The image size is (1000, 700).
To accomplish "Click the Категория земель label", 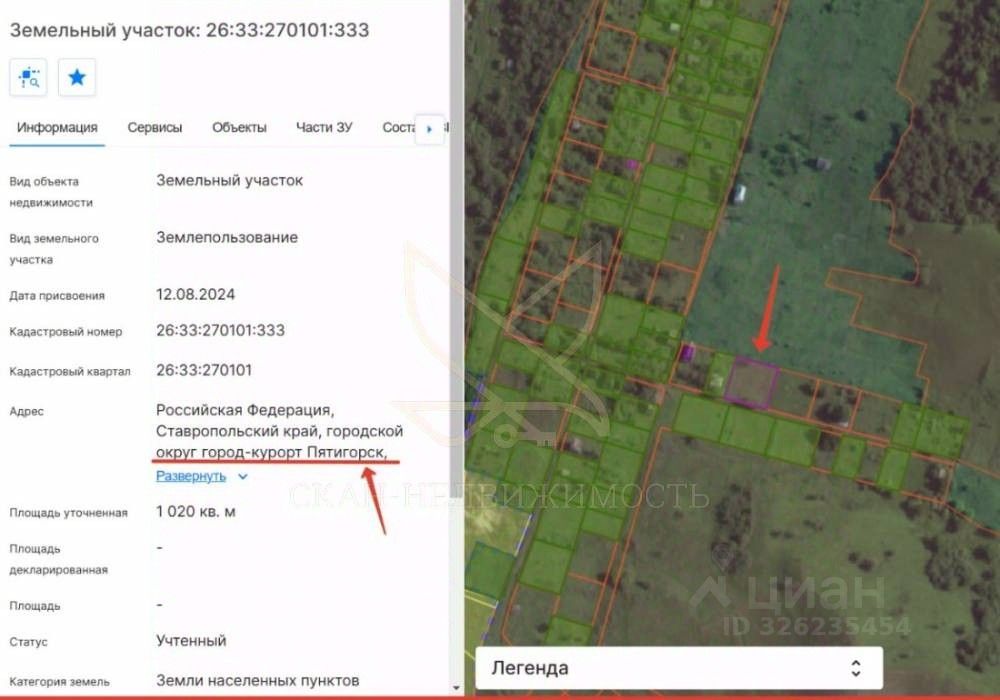I will coord(59,682).
